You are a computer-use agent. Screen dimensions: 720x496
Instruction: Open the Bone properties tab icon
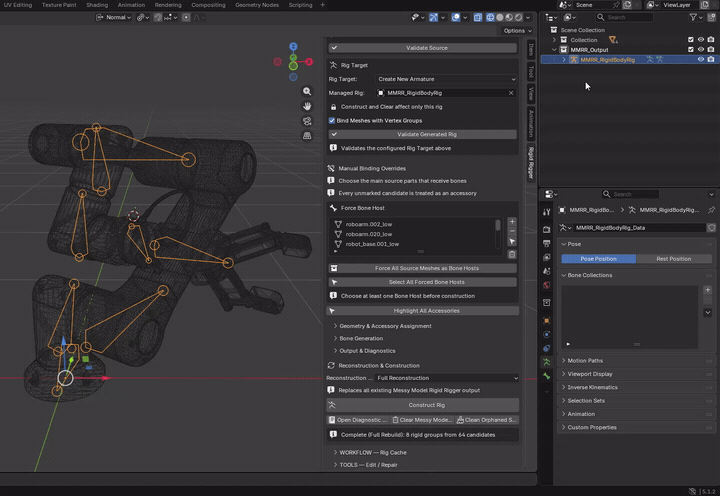546,376
